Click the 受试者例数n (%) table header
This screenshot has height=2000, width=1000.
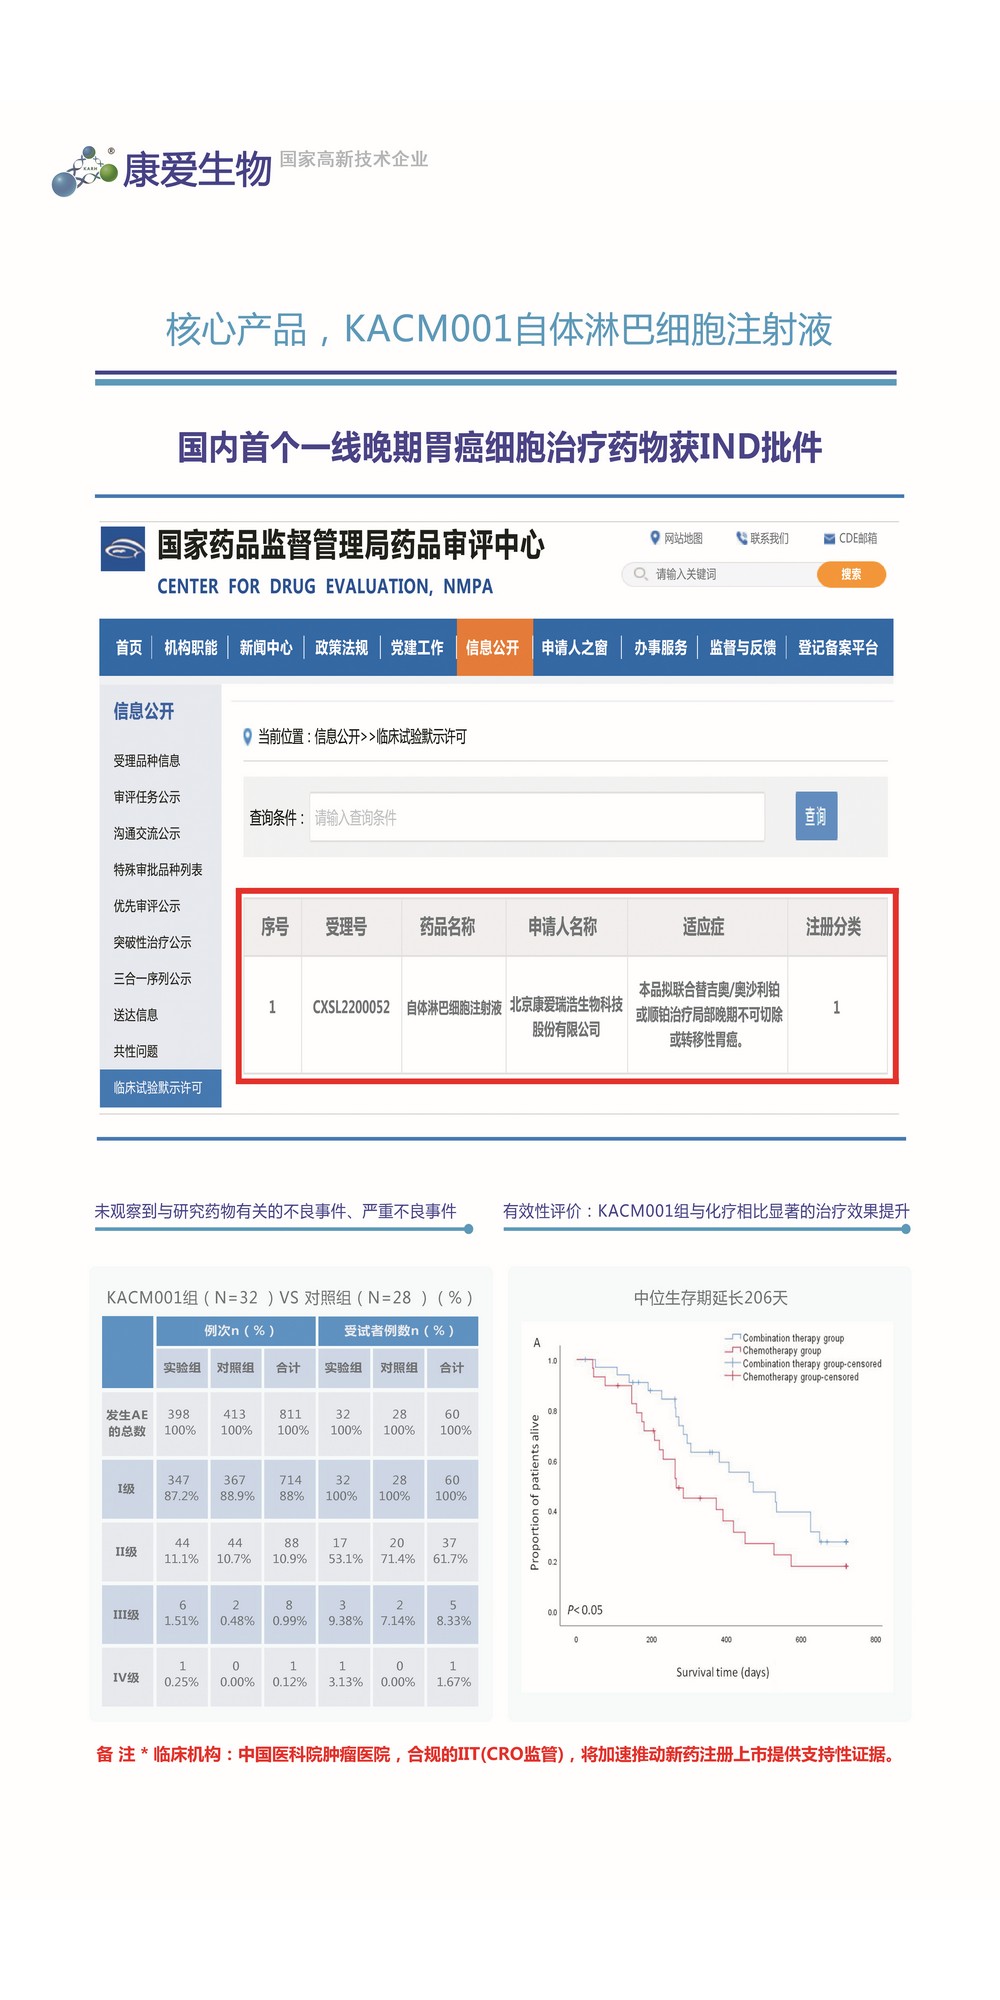click(x=398, y=1331)
